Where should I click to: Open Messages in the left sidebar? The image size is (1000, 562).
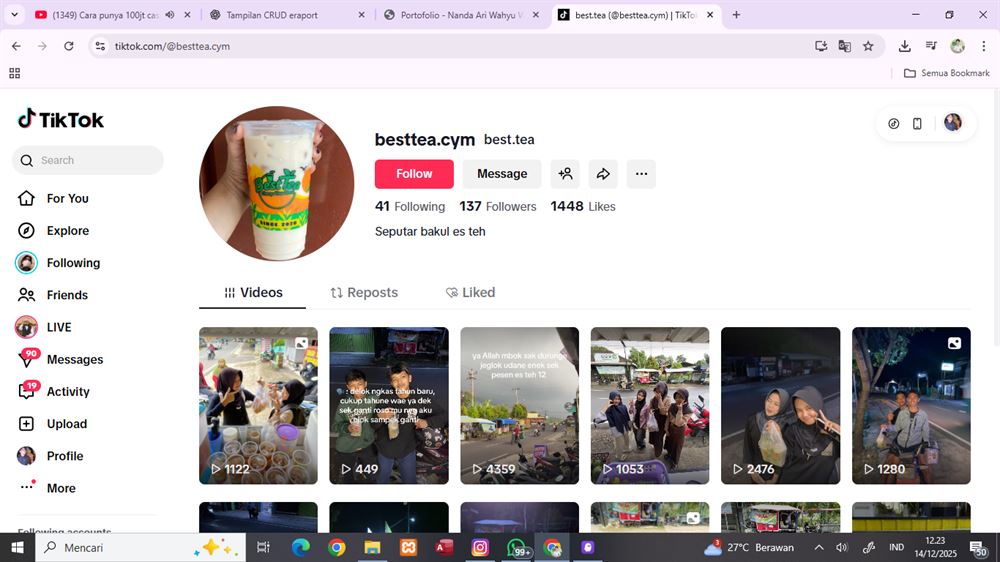(x=74, y=360)
